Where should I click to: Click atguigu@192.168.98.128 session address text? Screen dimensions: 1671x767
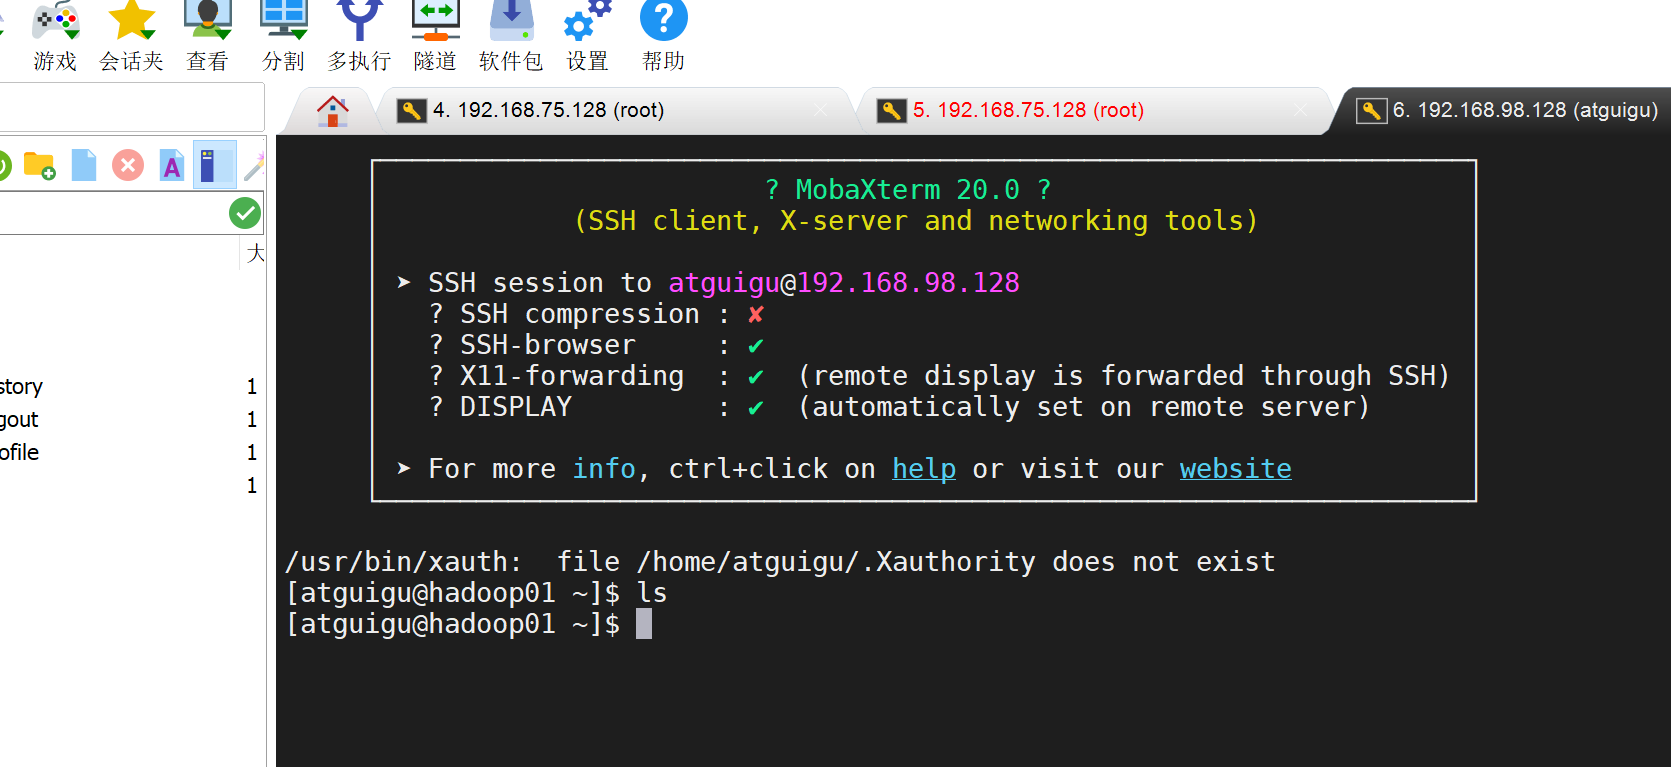pyautogui.click(x=844, y=283)
